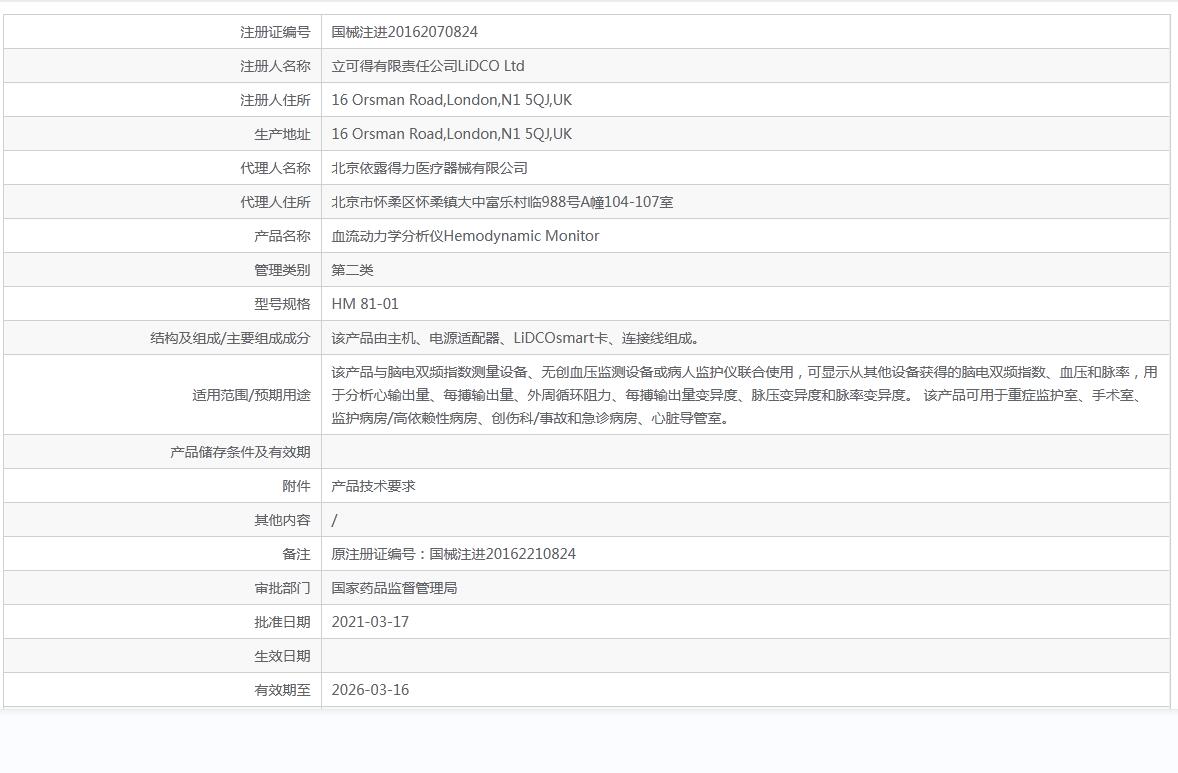
Task: Click the expiry date 2026-03-16
Action: click(x=370, y=690)
